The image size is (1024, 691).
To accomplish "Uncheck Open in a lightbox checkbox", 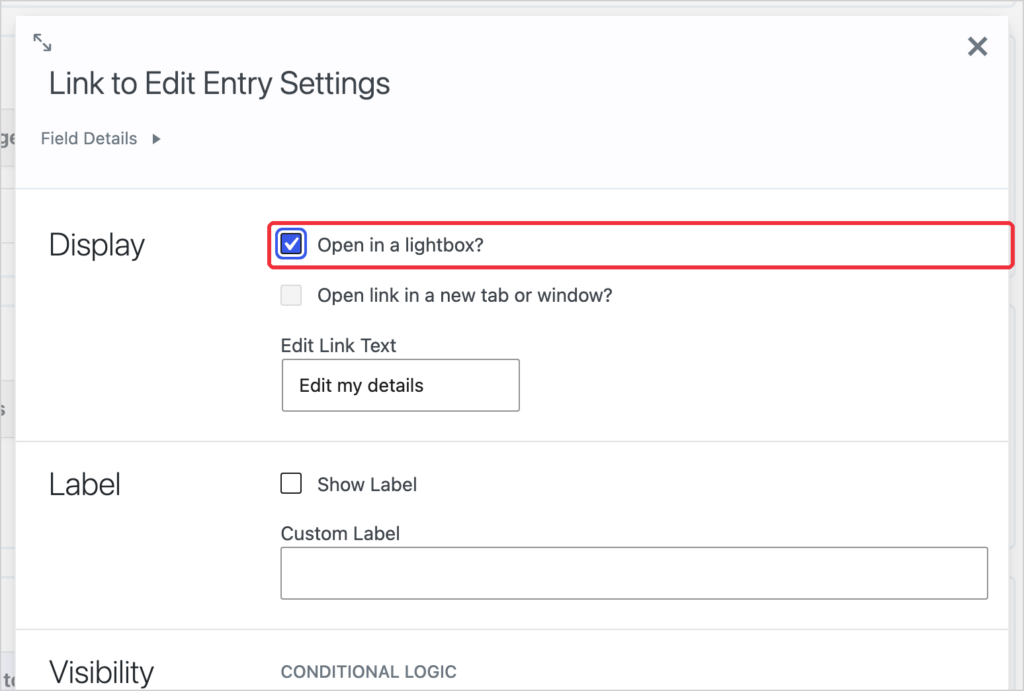I will point(291,244).
